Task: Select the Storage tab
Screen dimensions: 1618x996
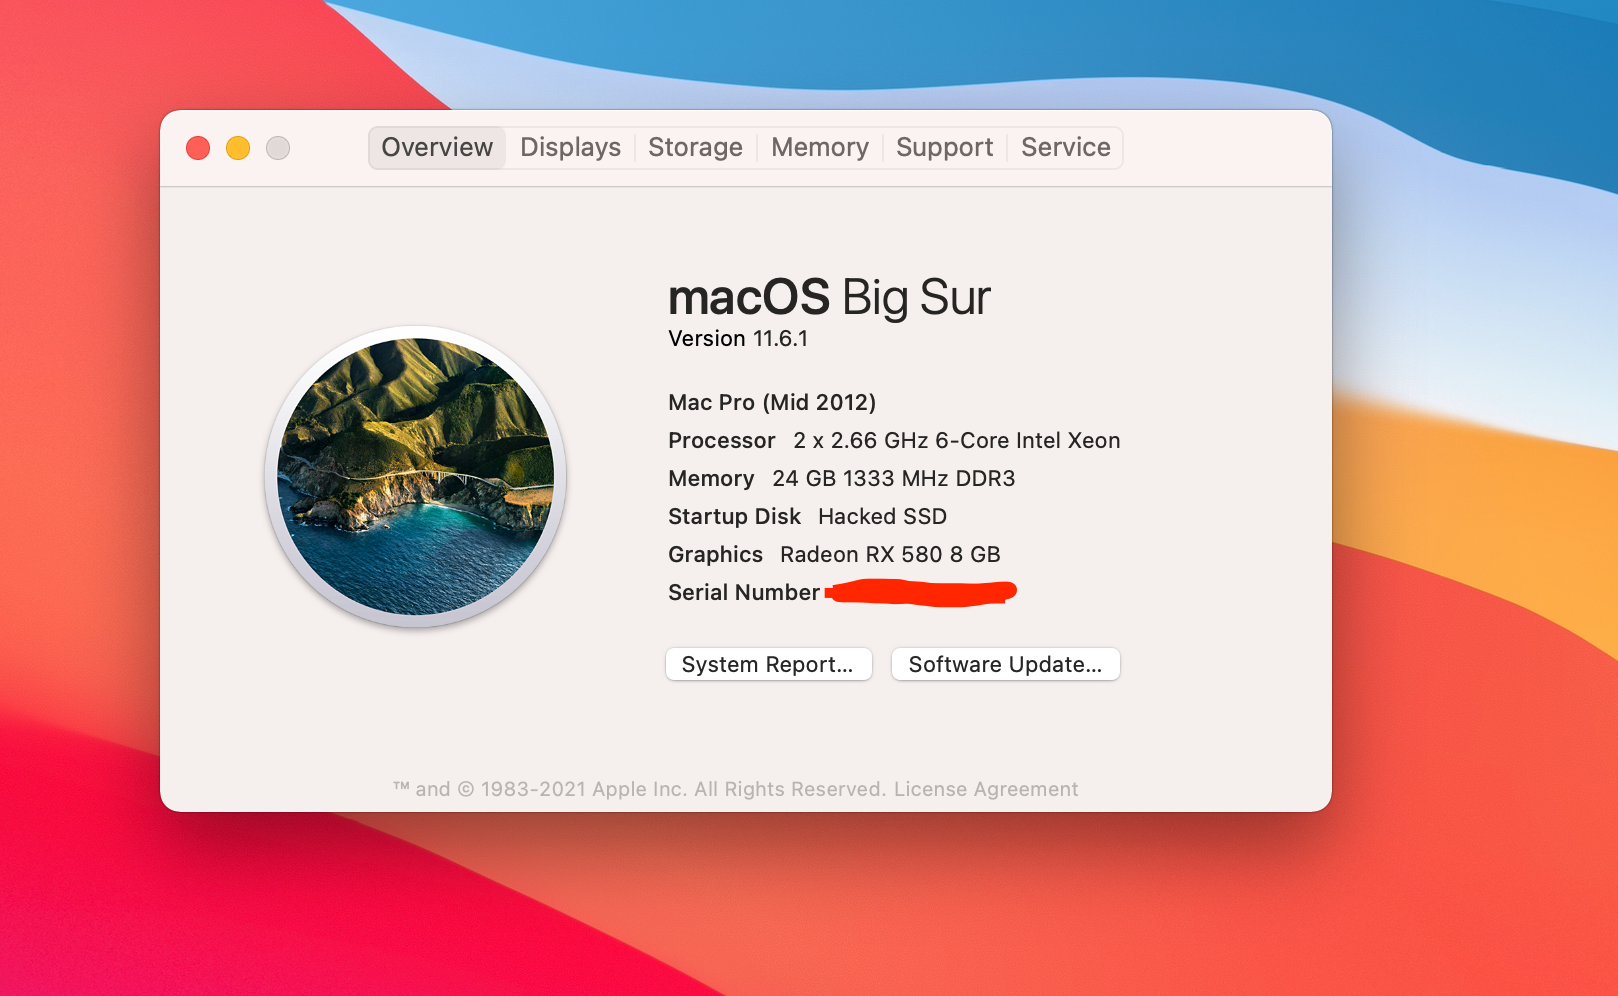Action: click(x=695, y=148)
